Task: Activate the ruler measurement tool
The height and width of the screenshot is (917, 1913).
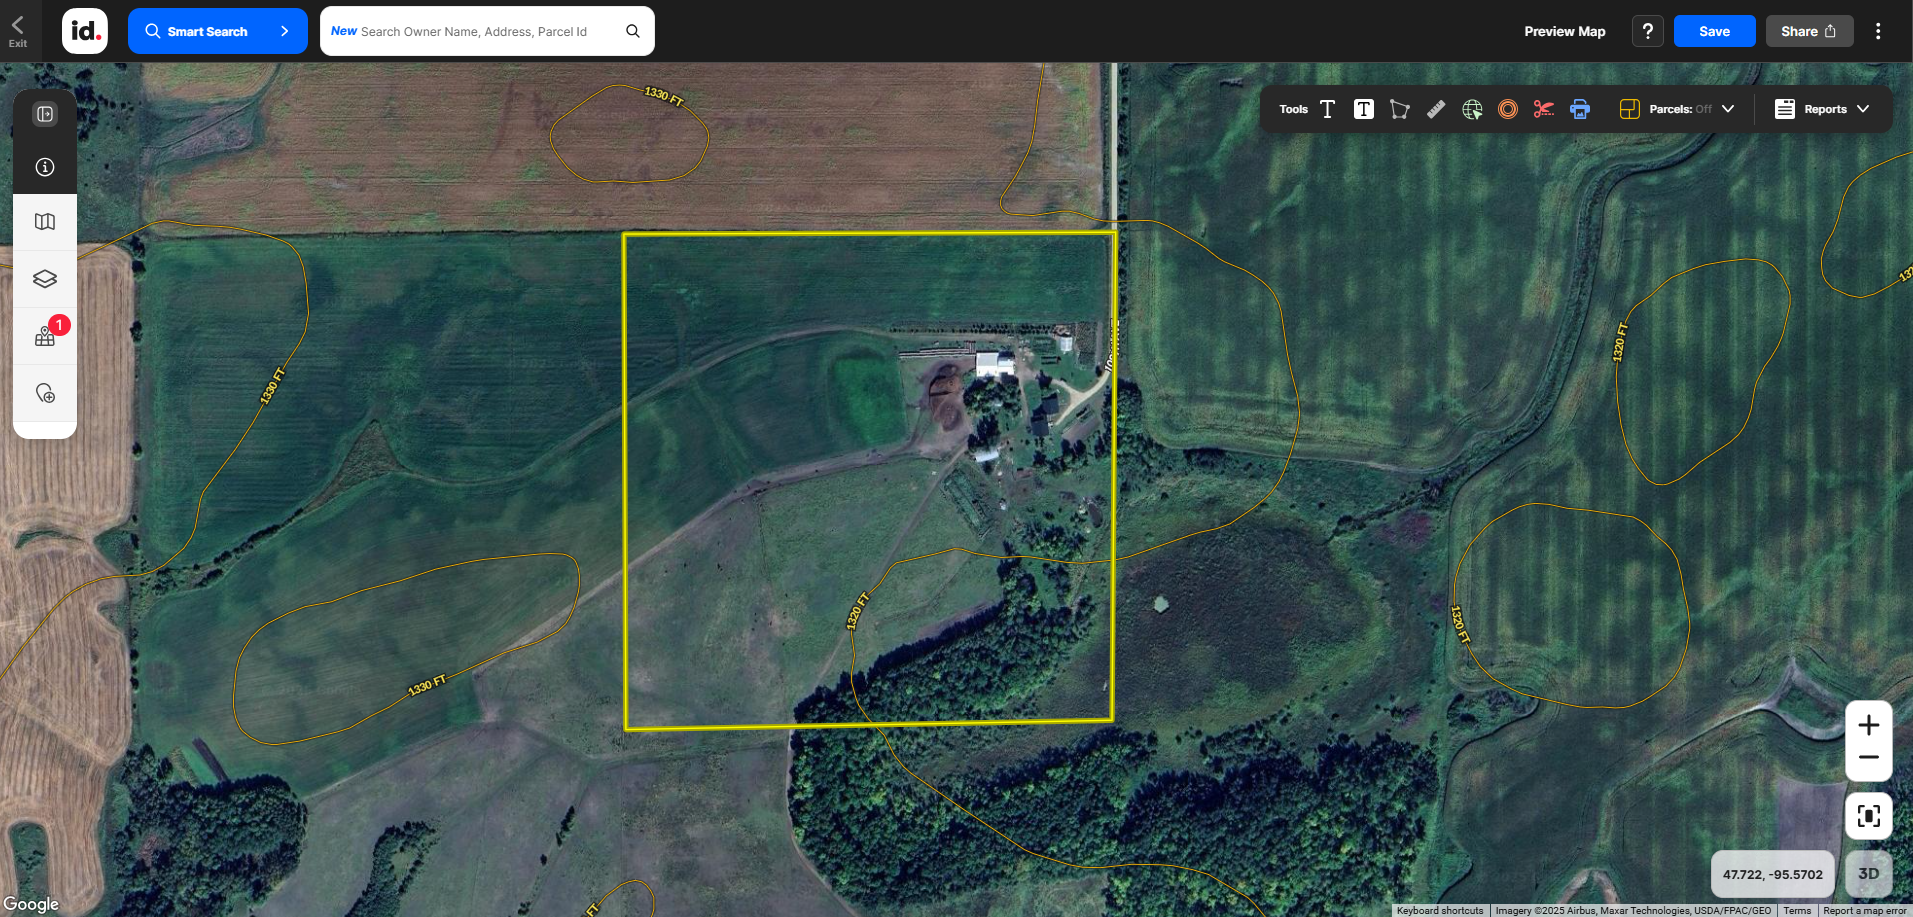Action: (1435, 110)
